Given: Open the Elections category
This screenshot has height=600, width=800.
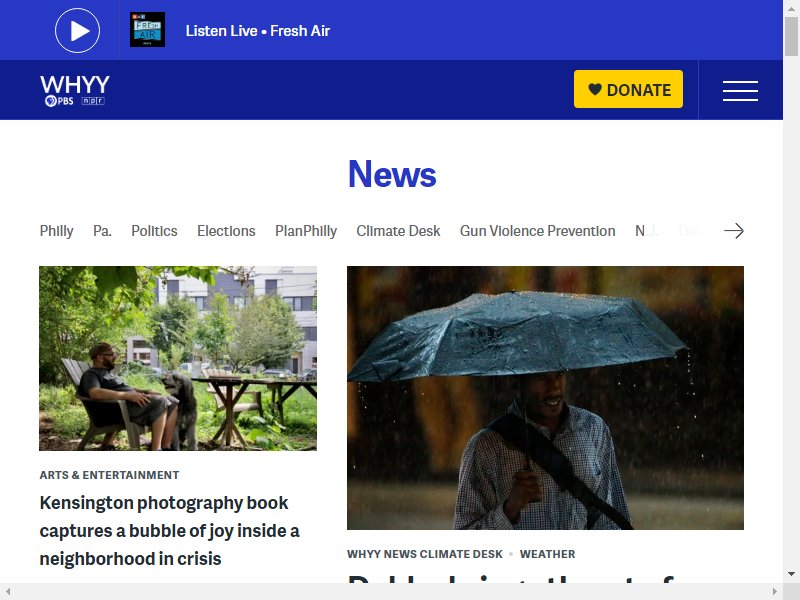Looking at the screenshot, I should pos(226,231).
